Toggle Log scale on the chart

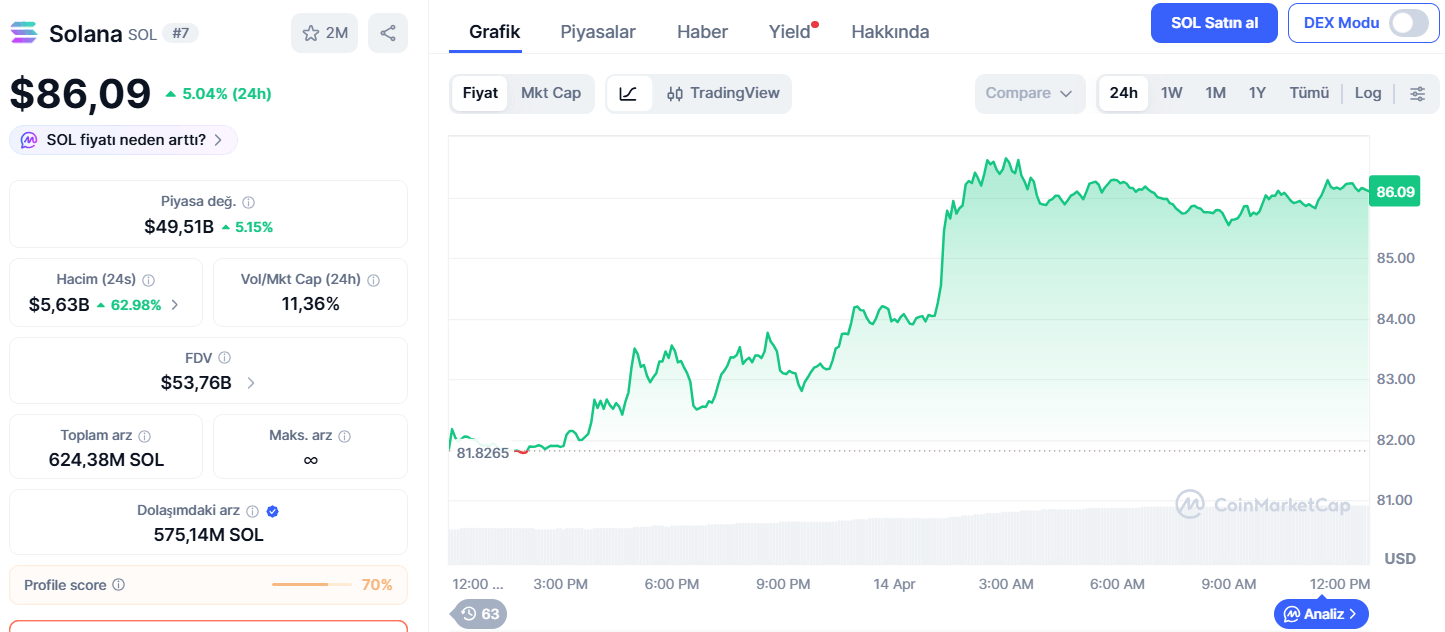1368,93
